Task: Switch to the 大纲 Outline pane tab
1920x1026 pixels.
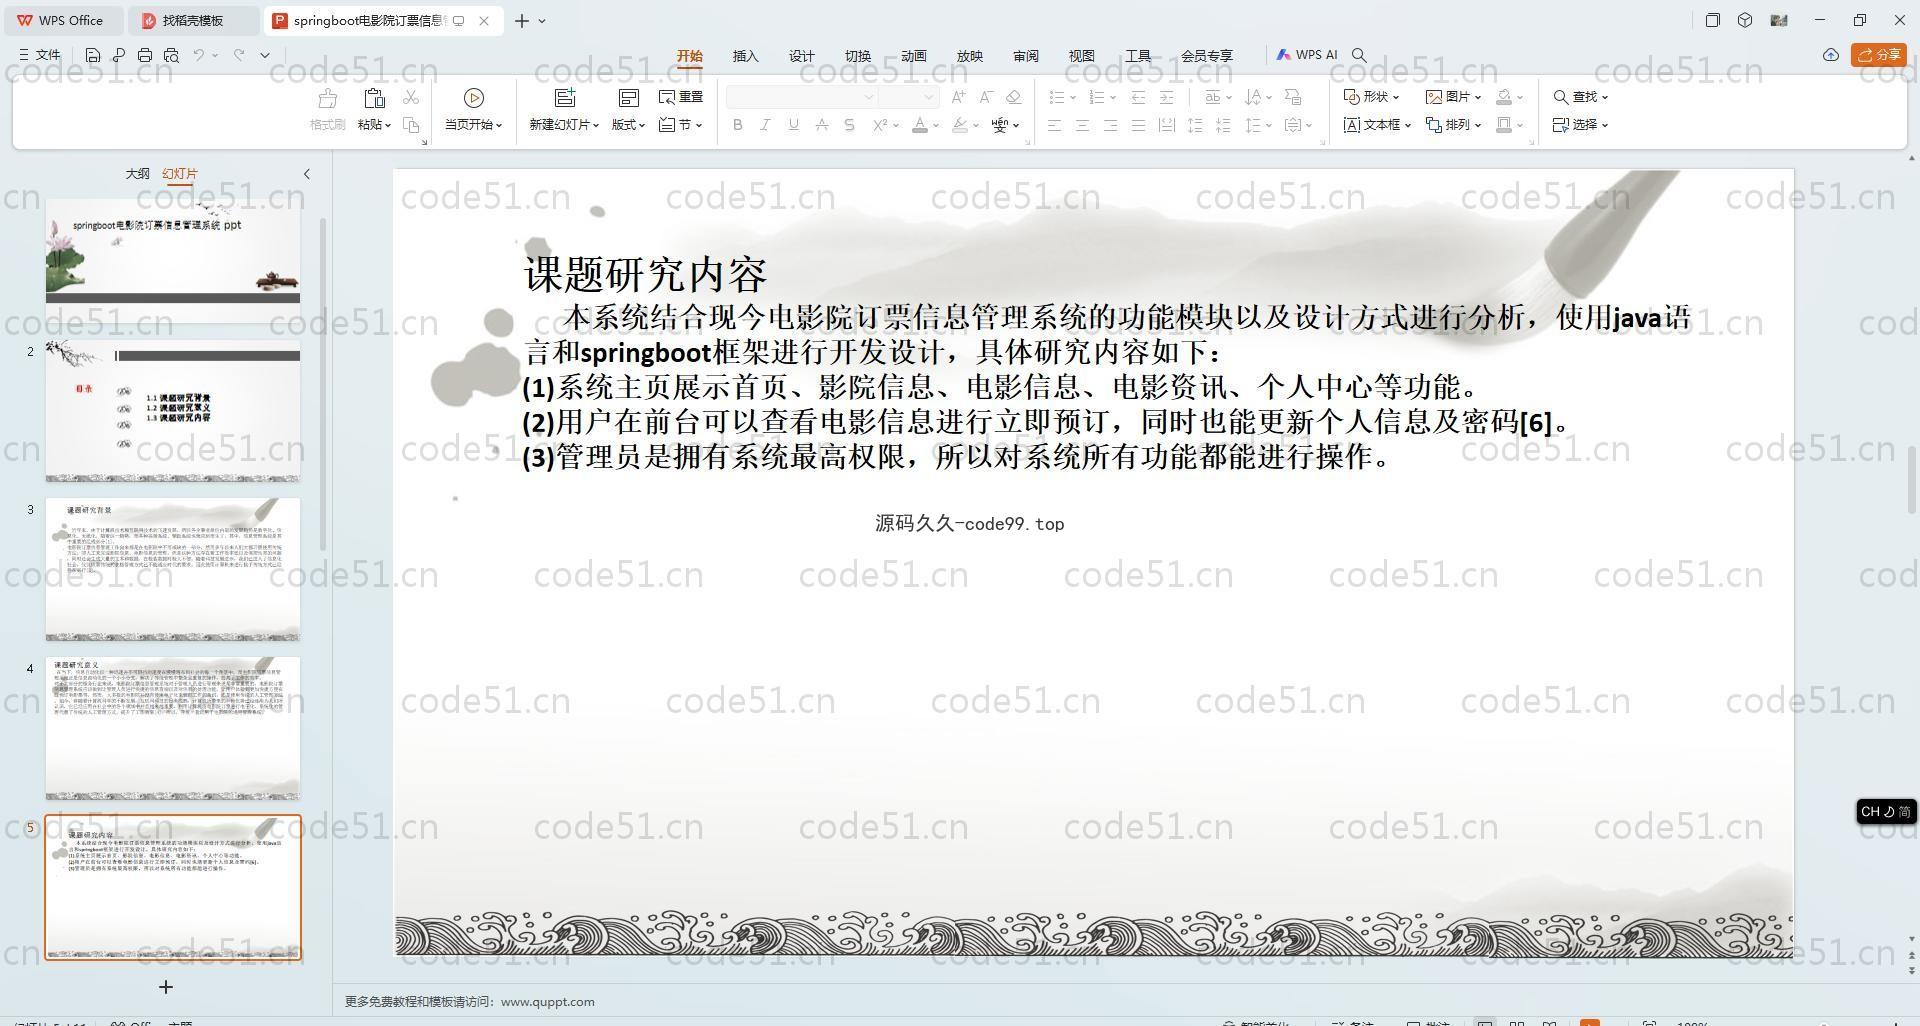Action: point(137,173)
